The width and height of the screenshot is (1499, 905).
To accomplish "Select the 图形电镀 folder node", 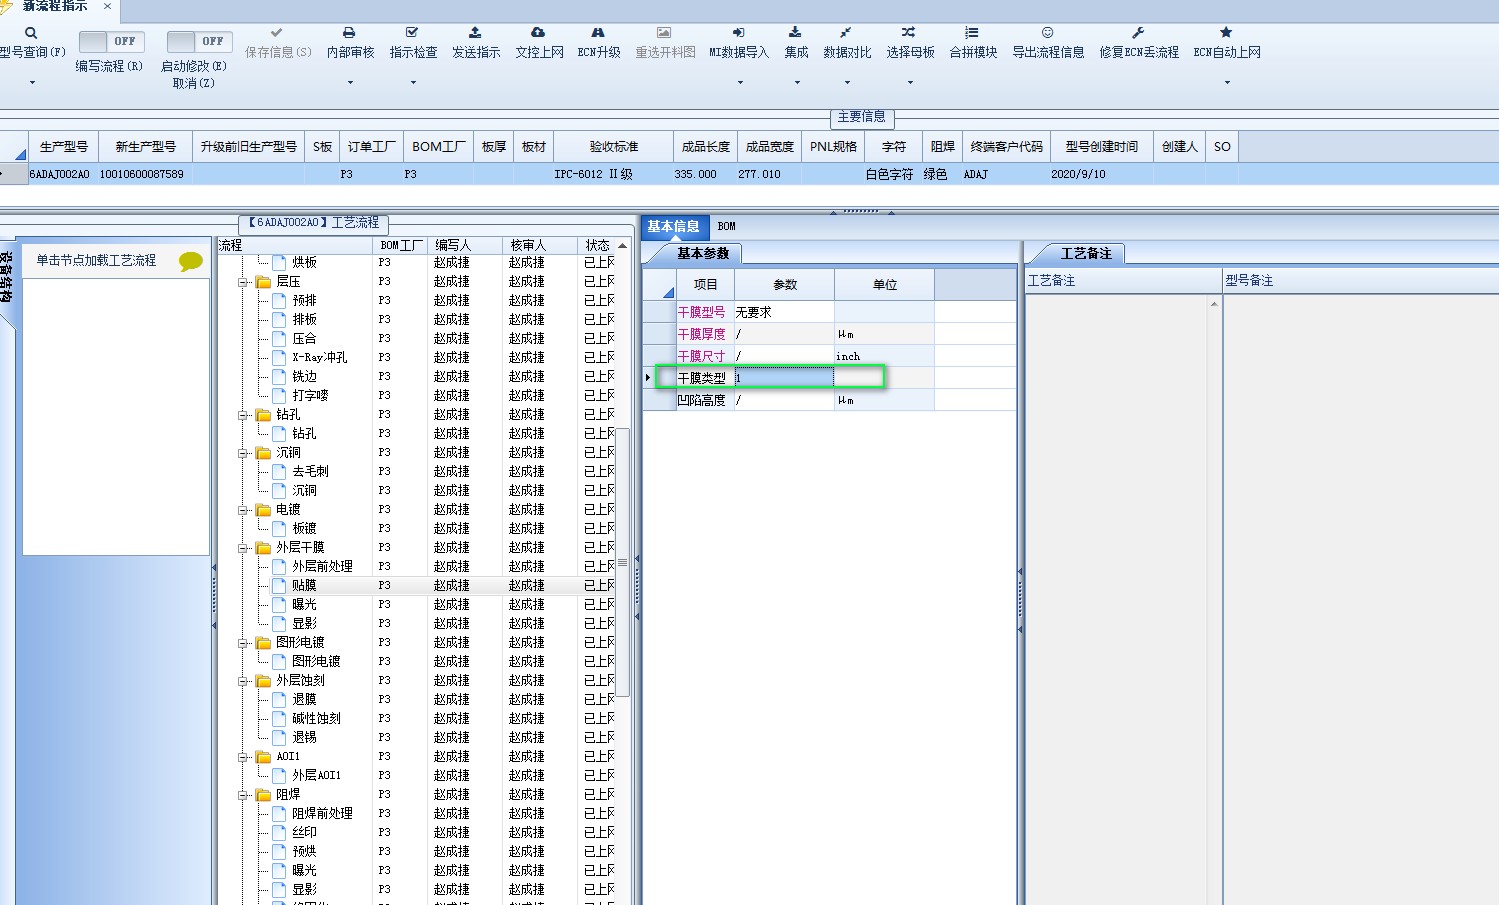I will click(300, 643).
